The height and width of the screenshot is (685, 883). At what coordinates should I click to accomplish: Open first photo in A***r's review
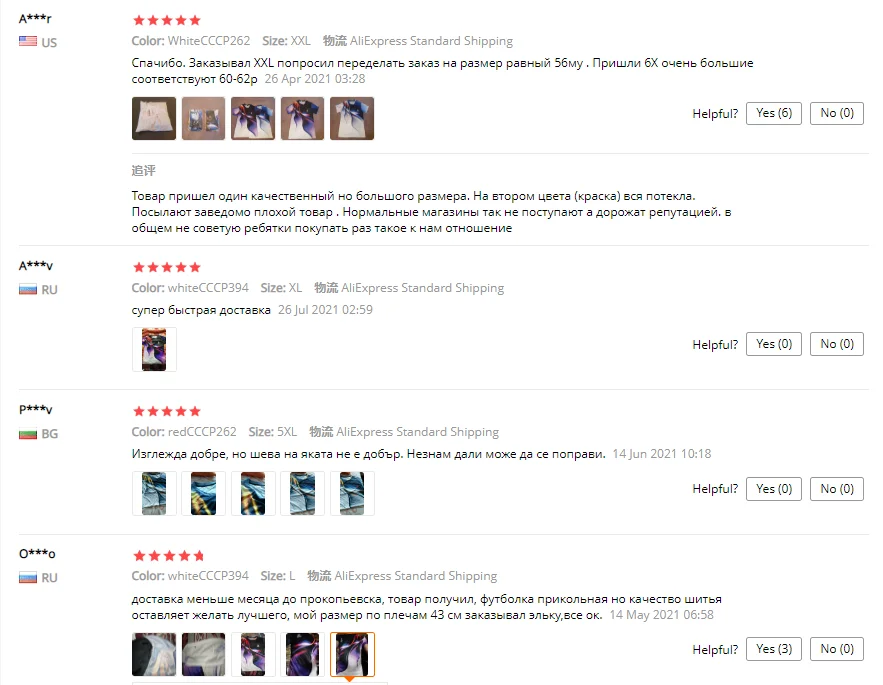(154, 118)
